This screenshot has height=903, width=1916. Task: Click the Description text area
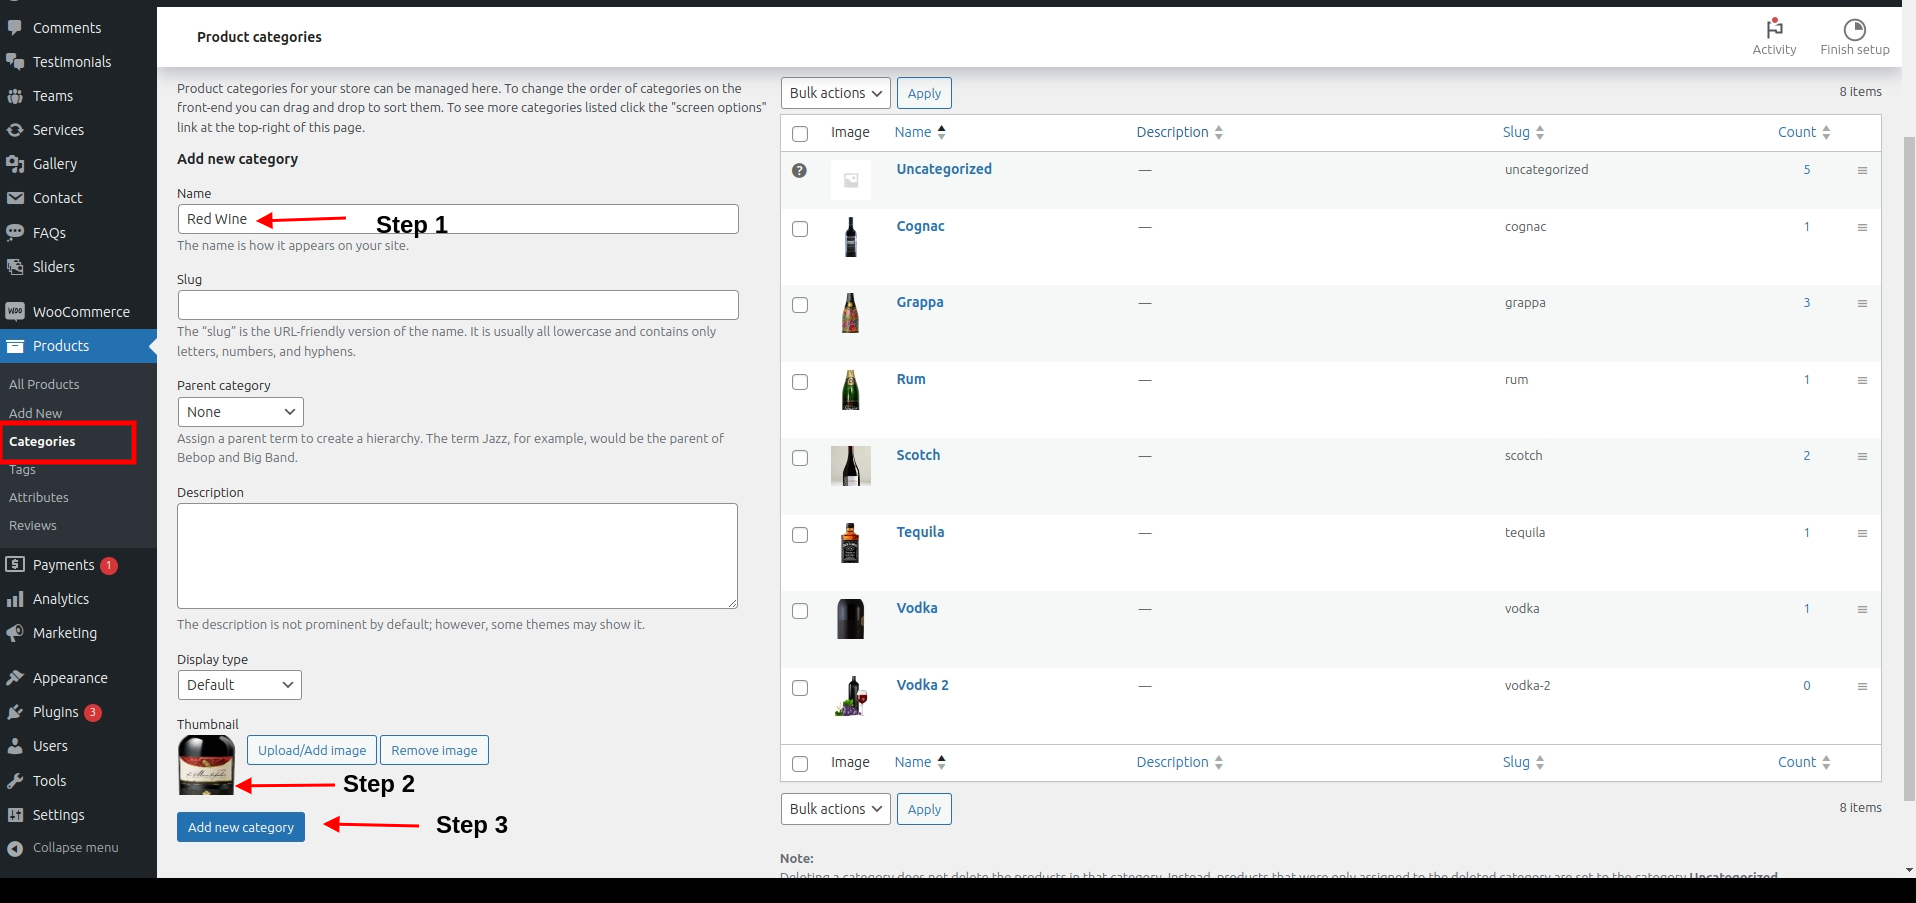click(458, 556)
